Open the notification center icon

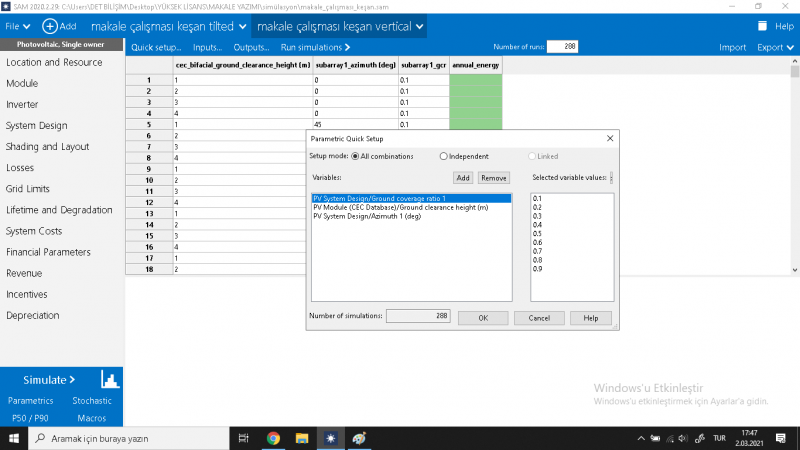780,438
